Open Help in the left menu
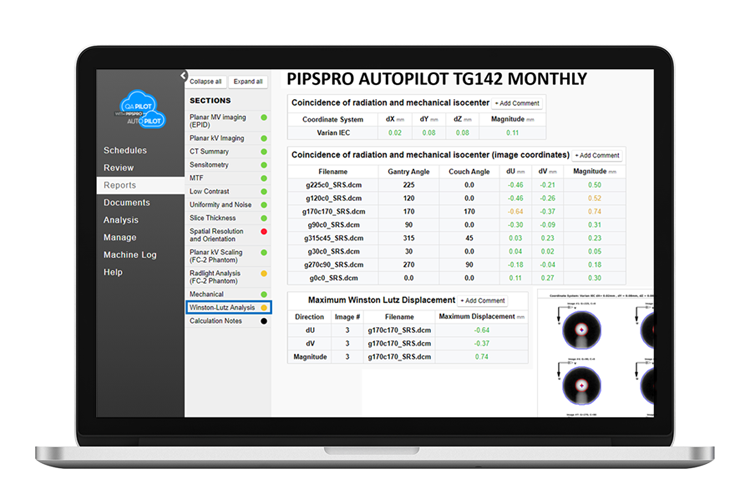This screenshot has width=750, height=500. (x=113, y=272)
